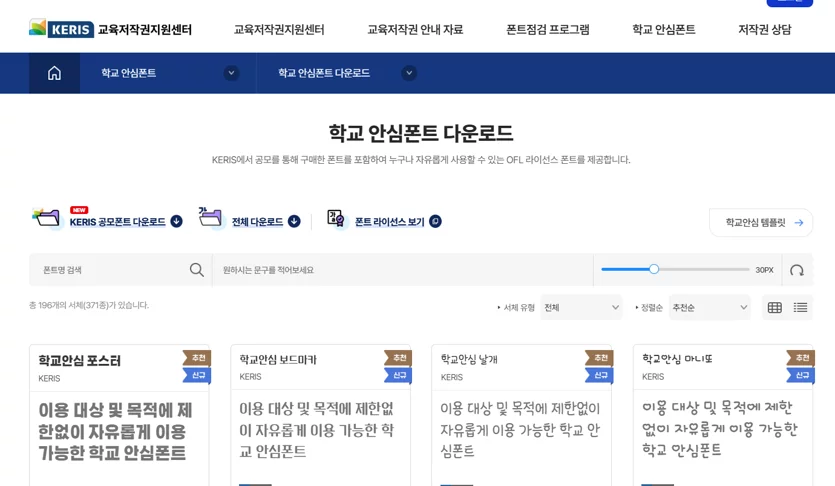The image size is (835, 486).
Task: Switch to grid view layout
Action: [x=775, y=307]
